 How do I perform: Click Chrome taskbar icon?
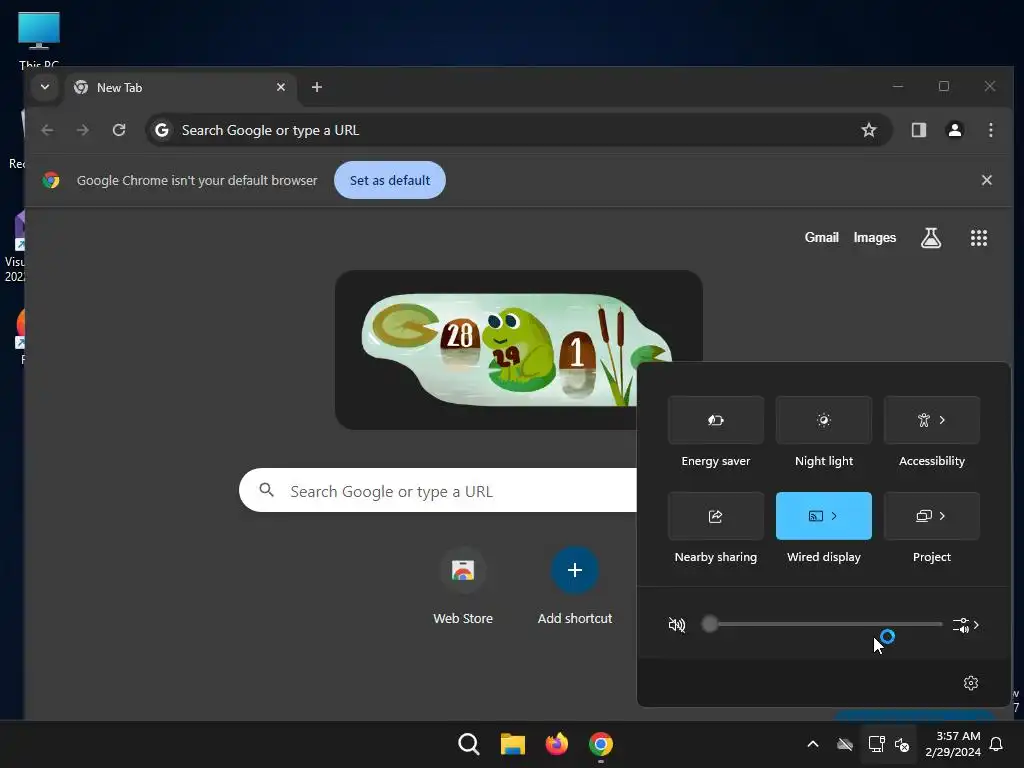coord(601,744)
